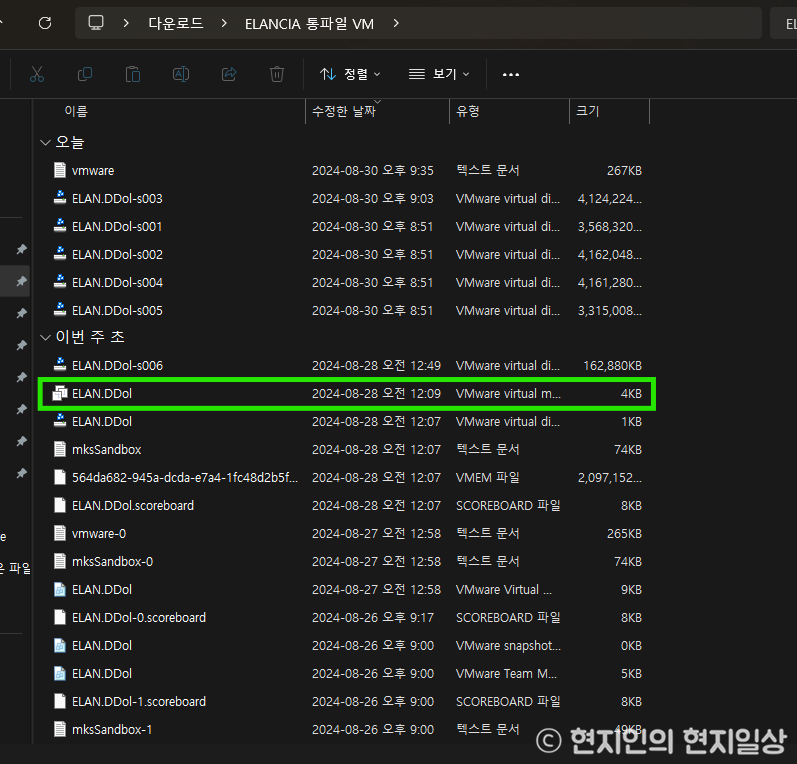The image size is (797, 764).
Task: Click ELANCIA 통파일 VM breadcrumb
Action: coord(309,23)
